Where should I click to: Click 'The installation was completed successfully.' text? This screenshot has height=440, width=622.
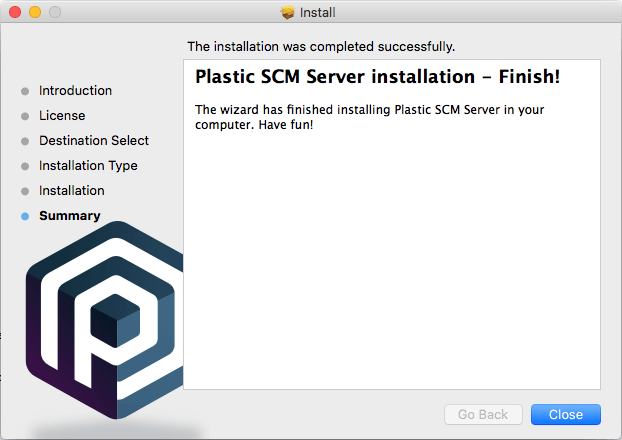tap(321, 46)
